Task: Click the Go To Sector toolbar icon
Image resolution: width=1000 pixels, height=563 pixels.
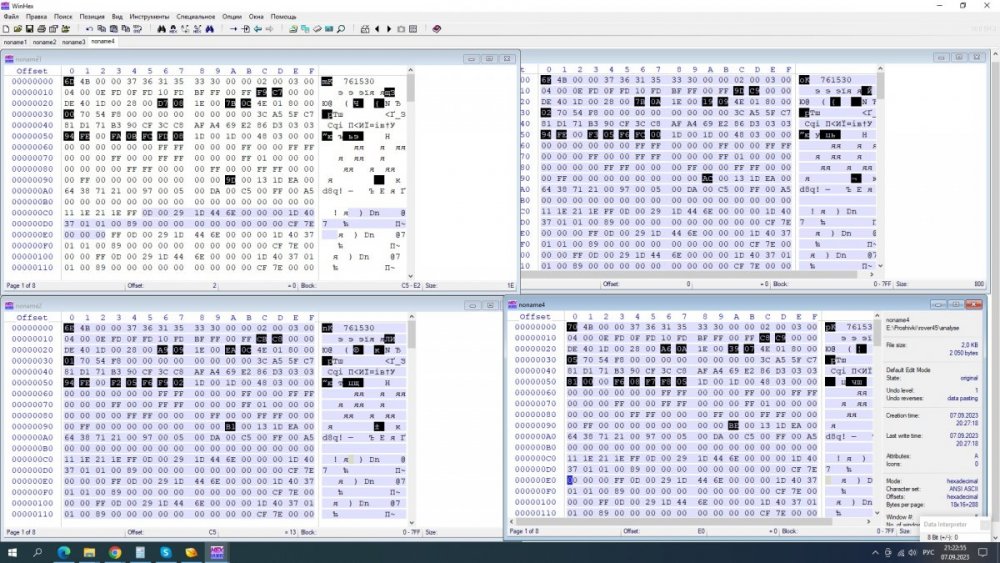Action: (246, 29)
